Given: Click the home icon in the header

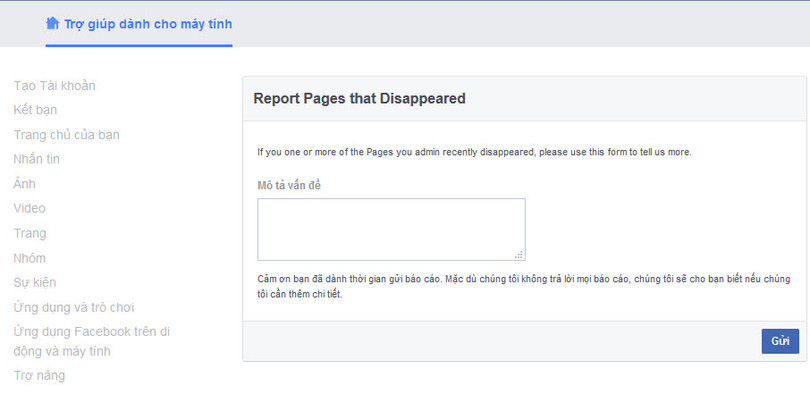Looking at the screenshot, I should (x=53, y=23).
